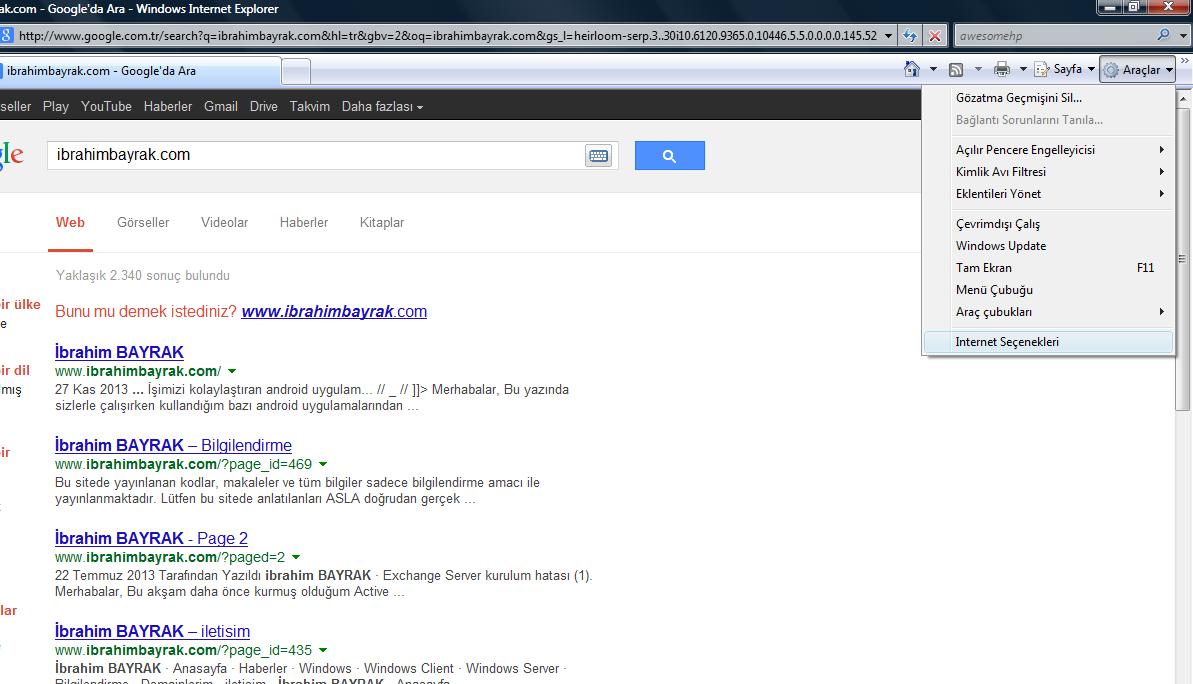Open İbrahim BAYRAK - Page 2 result

click(151, 538)
